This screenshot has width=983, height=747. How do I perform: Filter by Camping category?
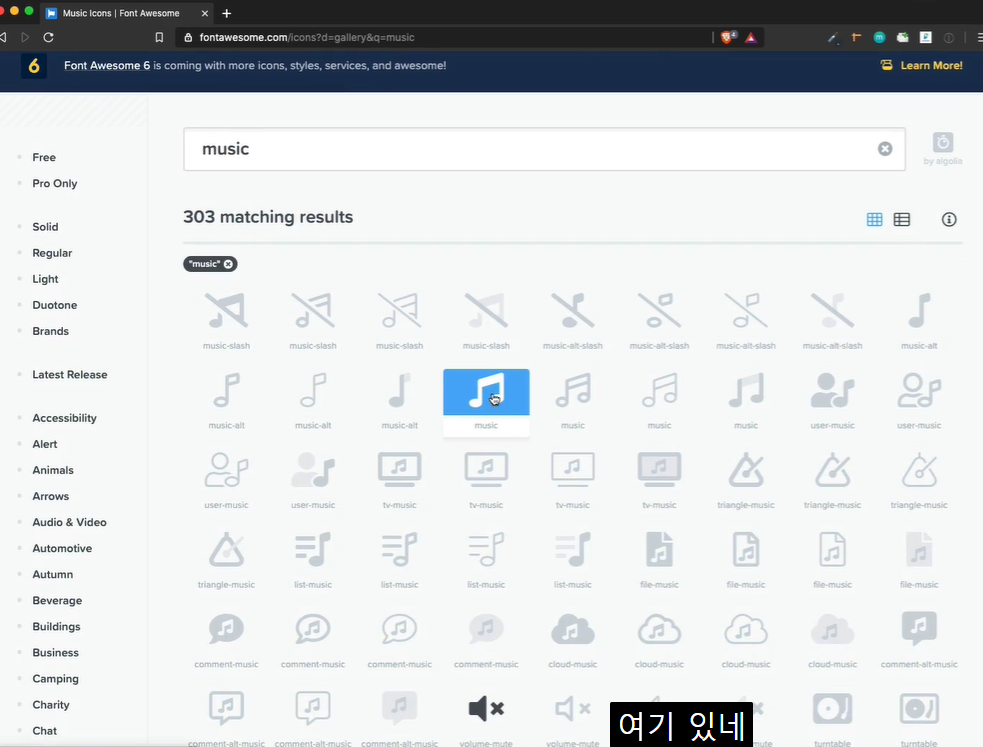click(55, 679)
